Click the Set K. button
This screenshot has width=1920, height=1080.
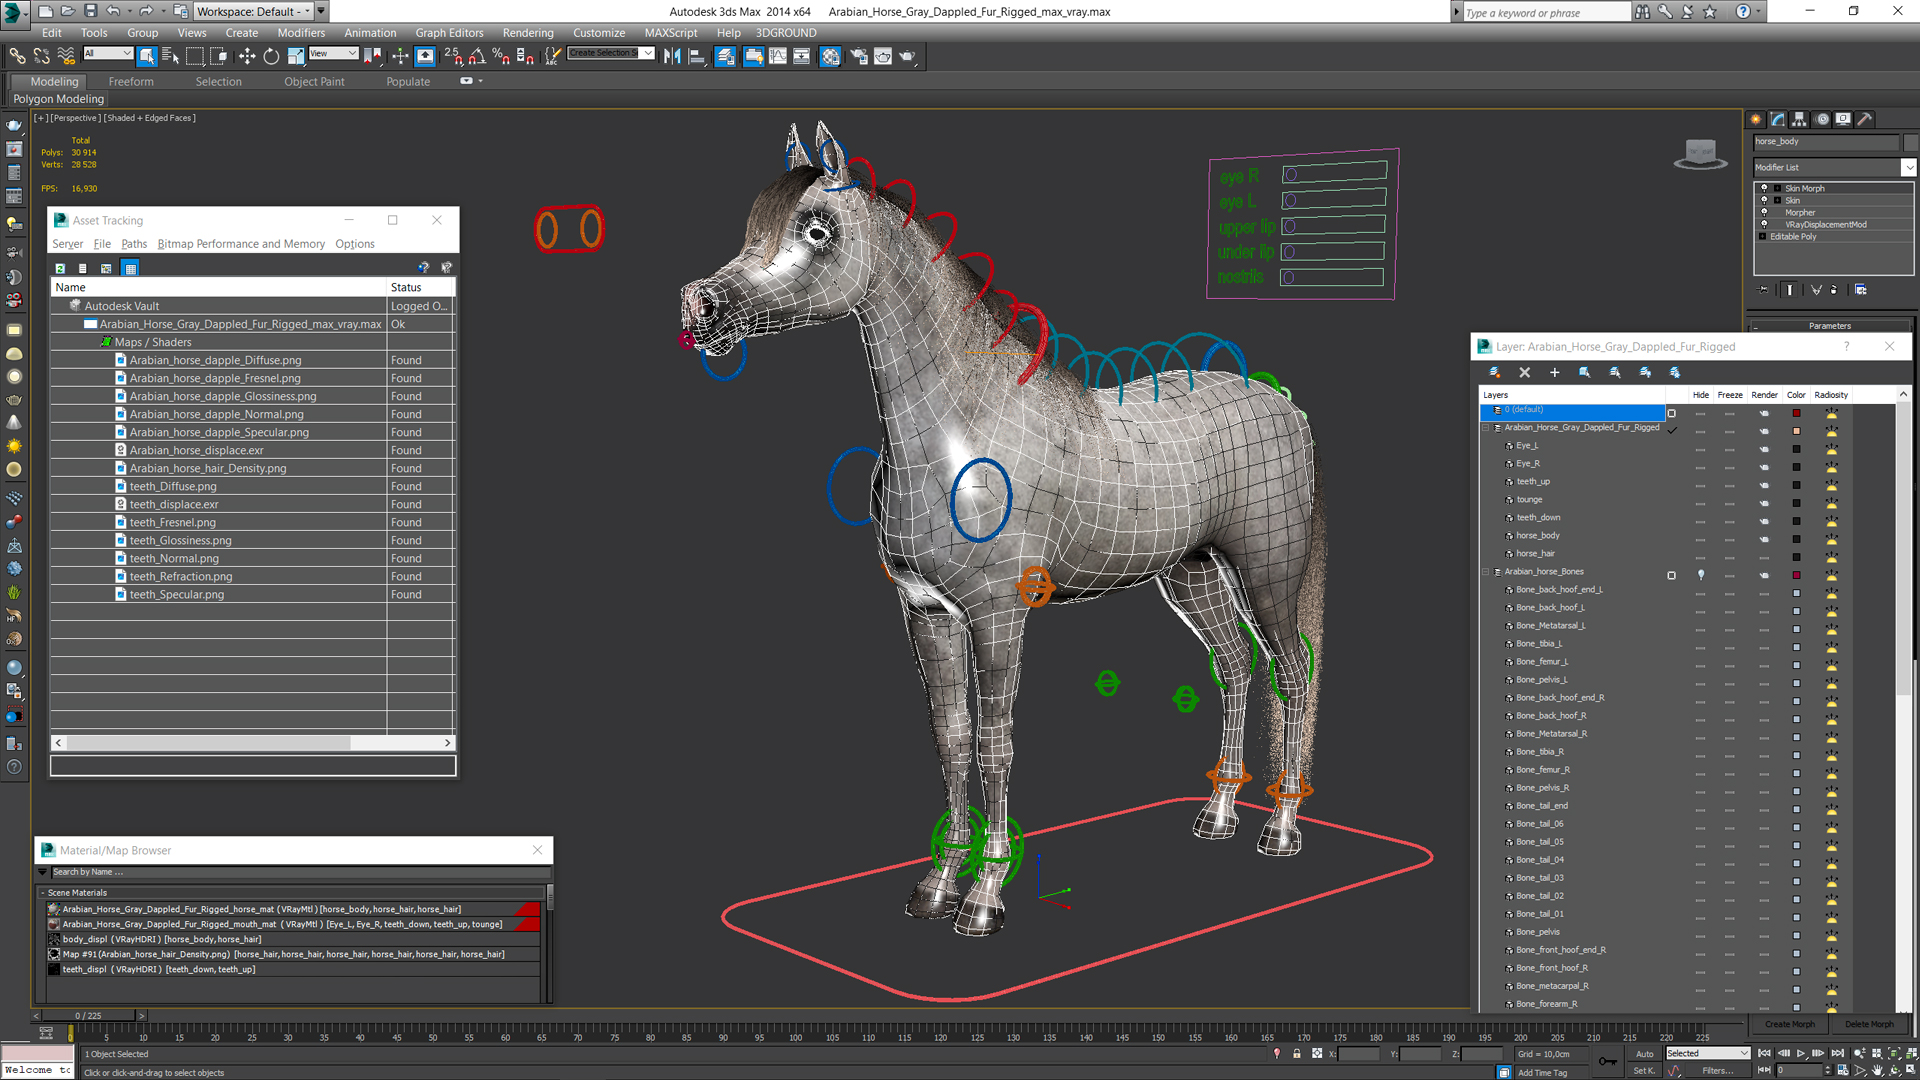coord(1644,1070)
